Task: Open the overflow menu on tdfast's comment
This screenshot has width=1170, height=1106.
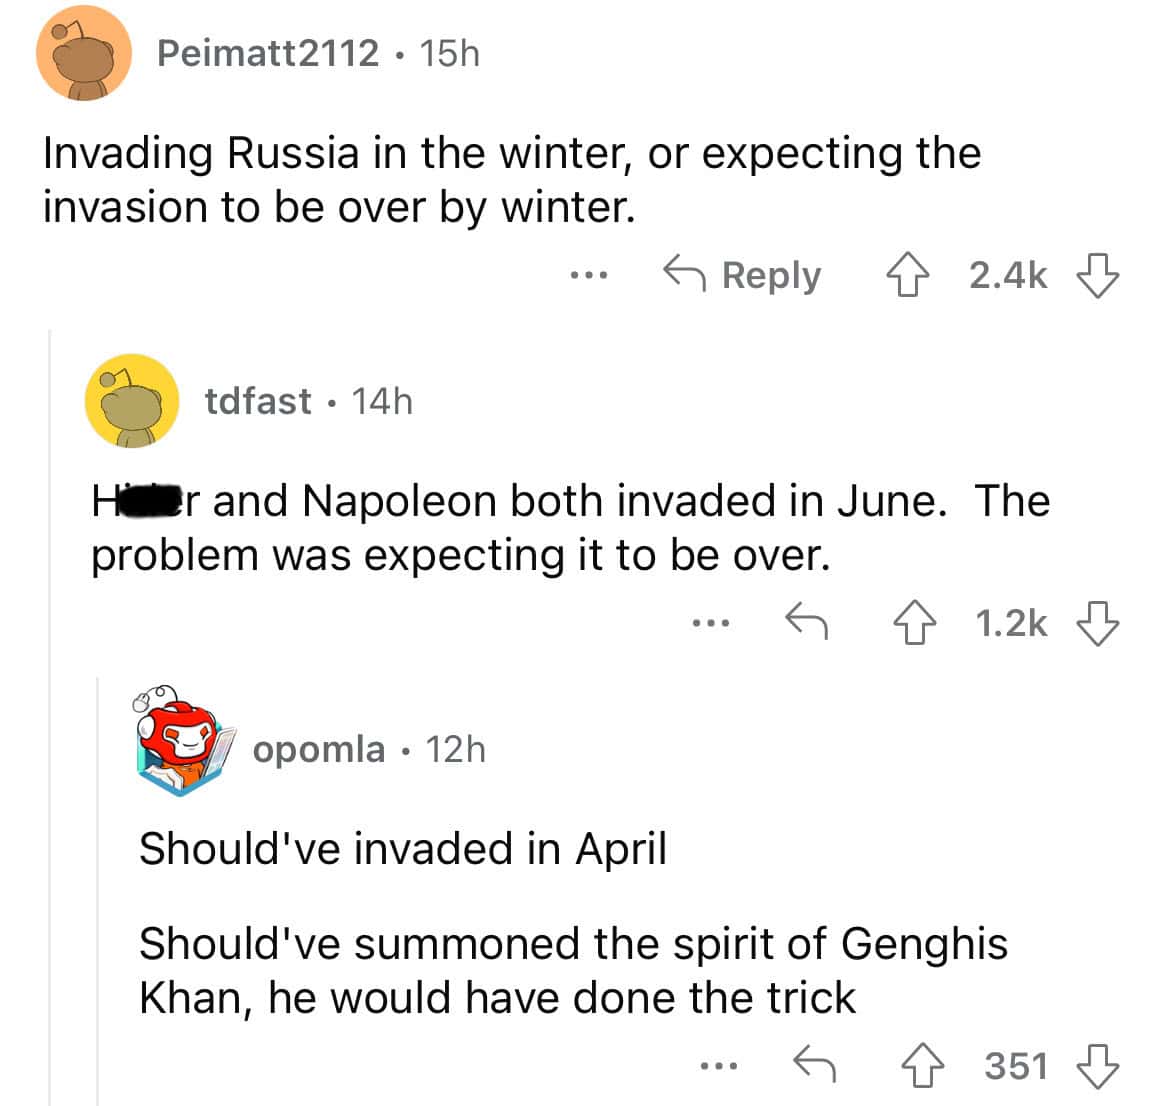Action: [712, 624]
